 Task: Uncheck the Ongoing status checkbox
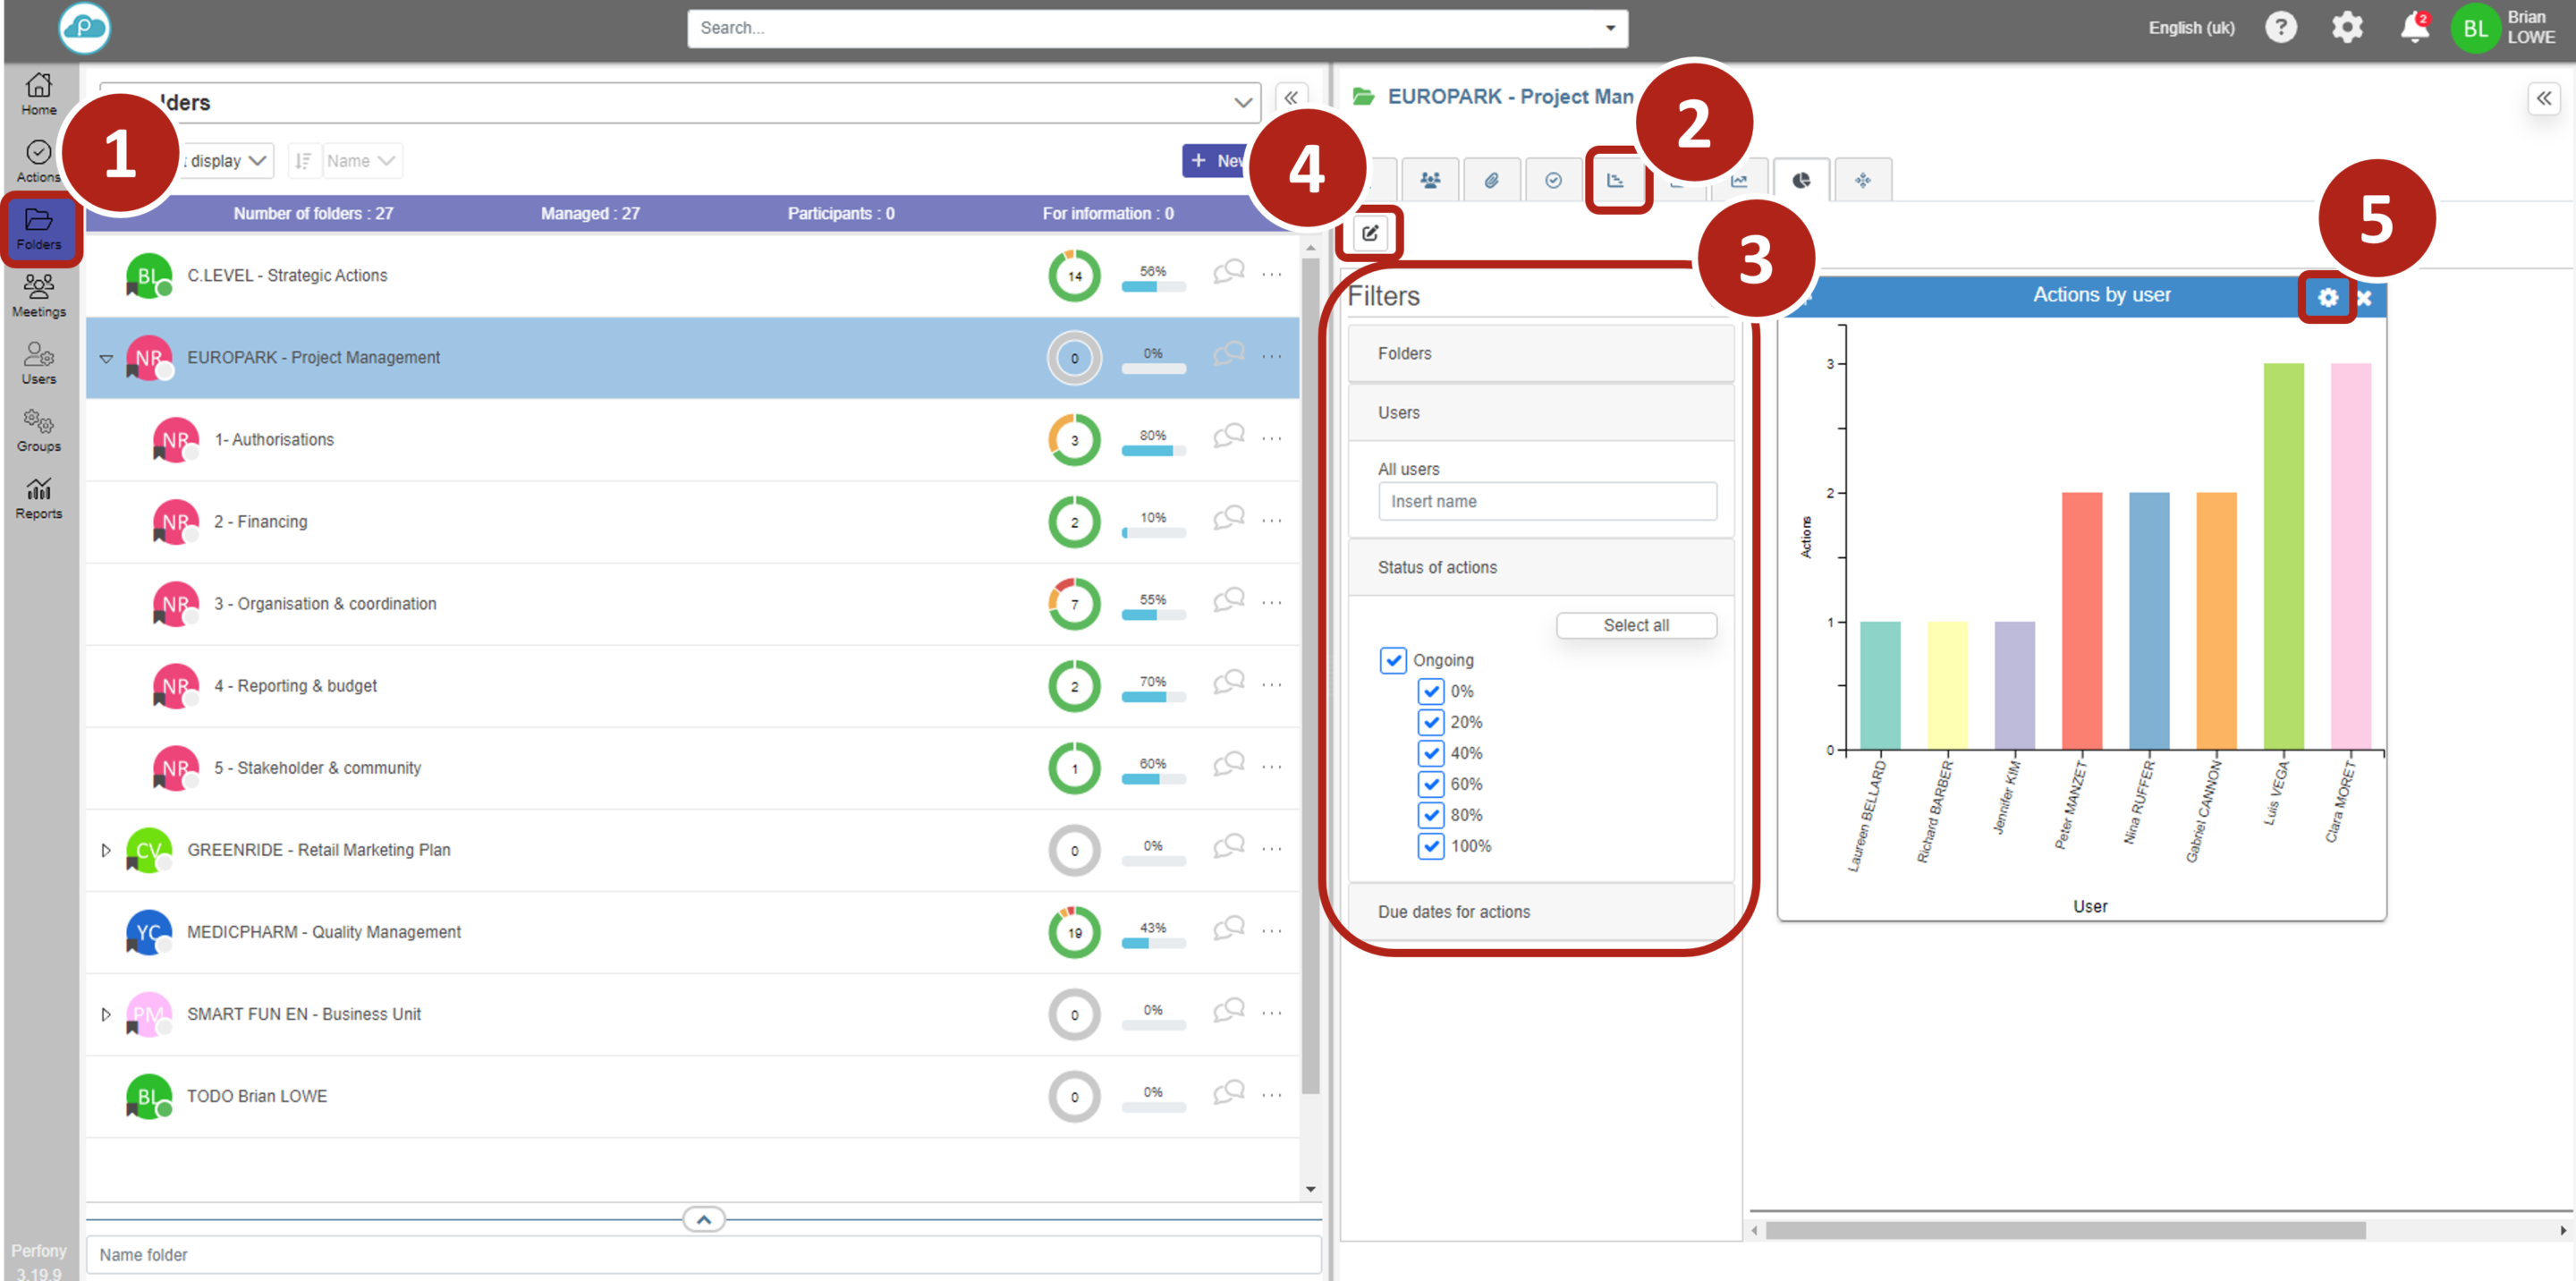tap(1392, 660)
